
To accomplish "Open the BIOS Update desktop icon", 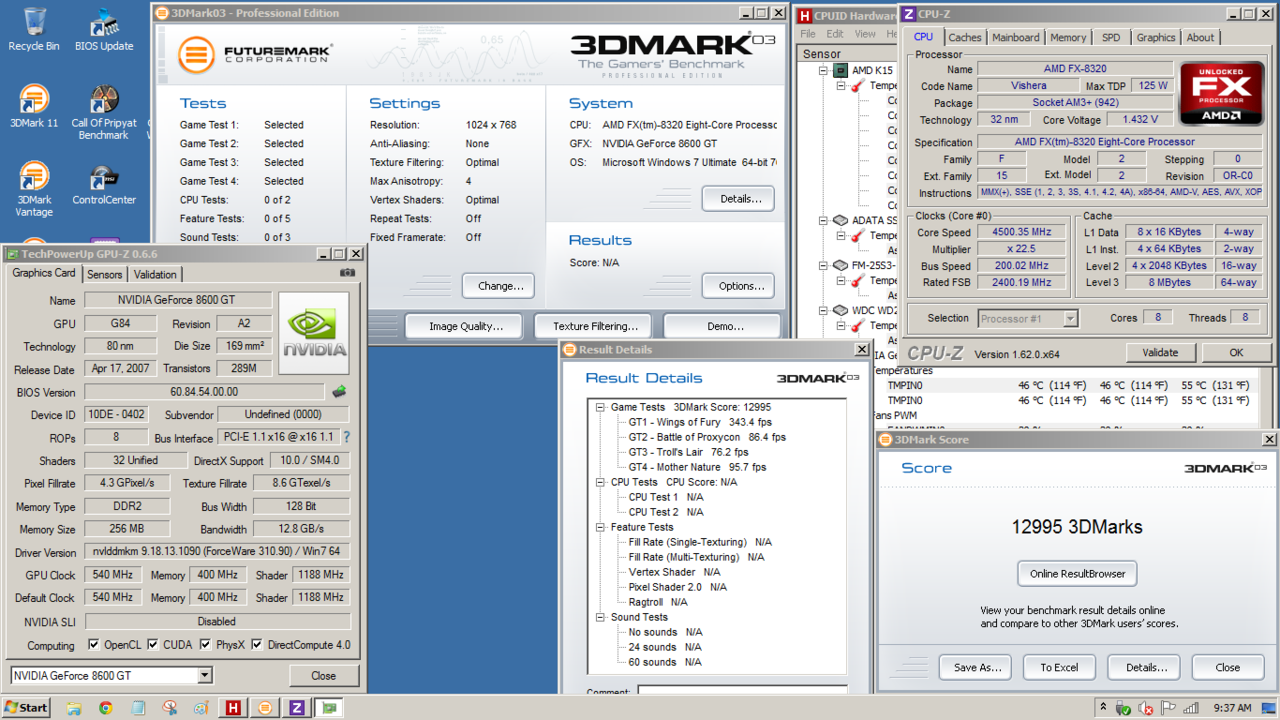I will click(x=104, y=29).
